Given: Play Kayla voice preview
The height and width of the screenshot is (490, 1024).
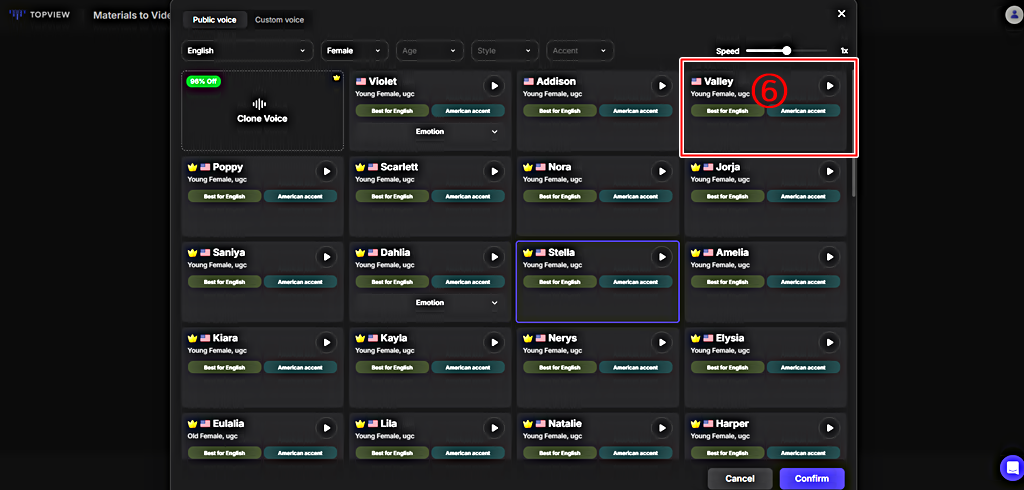Looking at the screenshot, I should 494,342.
